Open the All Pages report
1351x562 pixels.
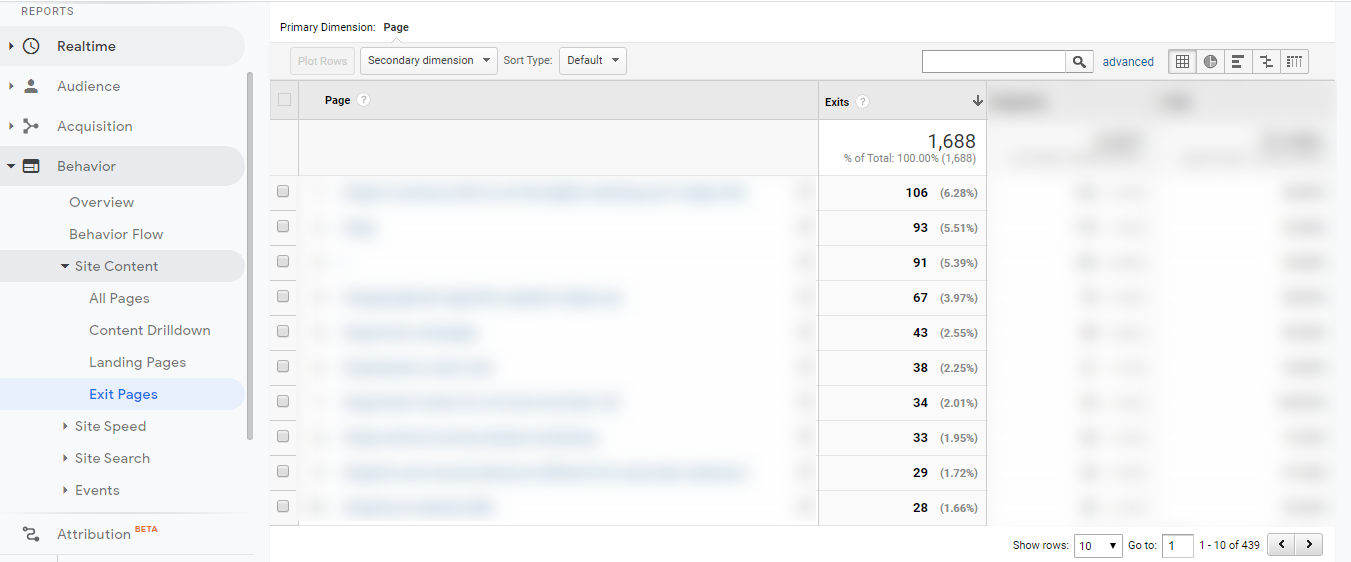coord(119,298)
